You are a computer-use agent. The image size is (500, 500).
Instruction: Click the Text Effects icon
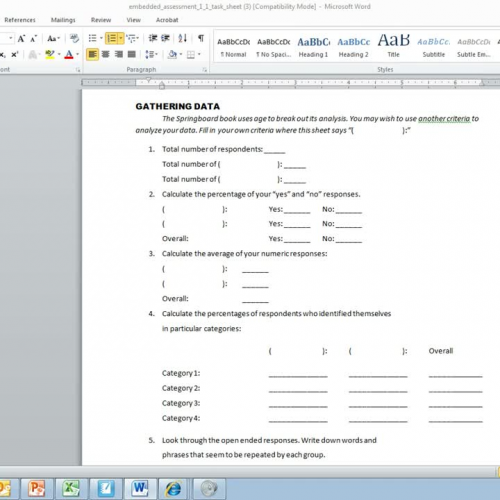[x=33, y=54]
